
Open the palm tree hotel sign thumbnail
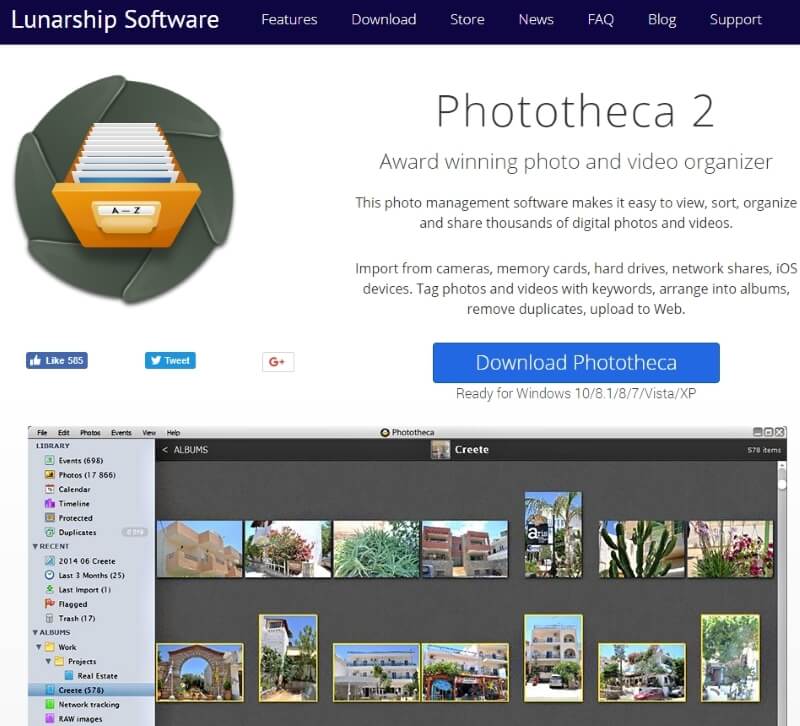click(553, 535)
